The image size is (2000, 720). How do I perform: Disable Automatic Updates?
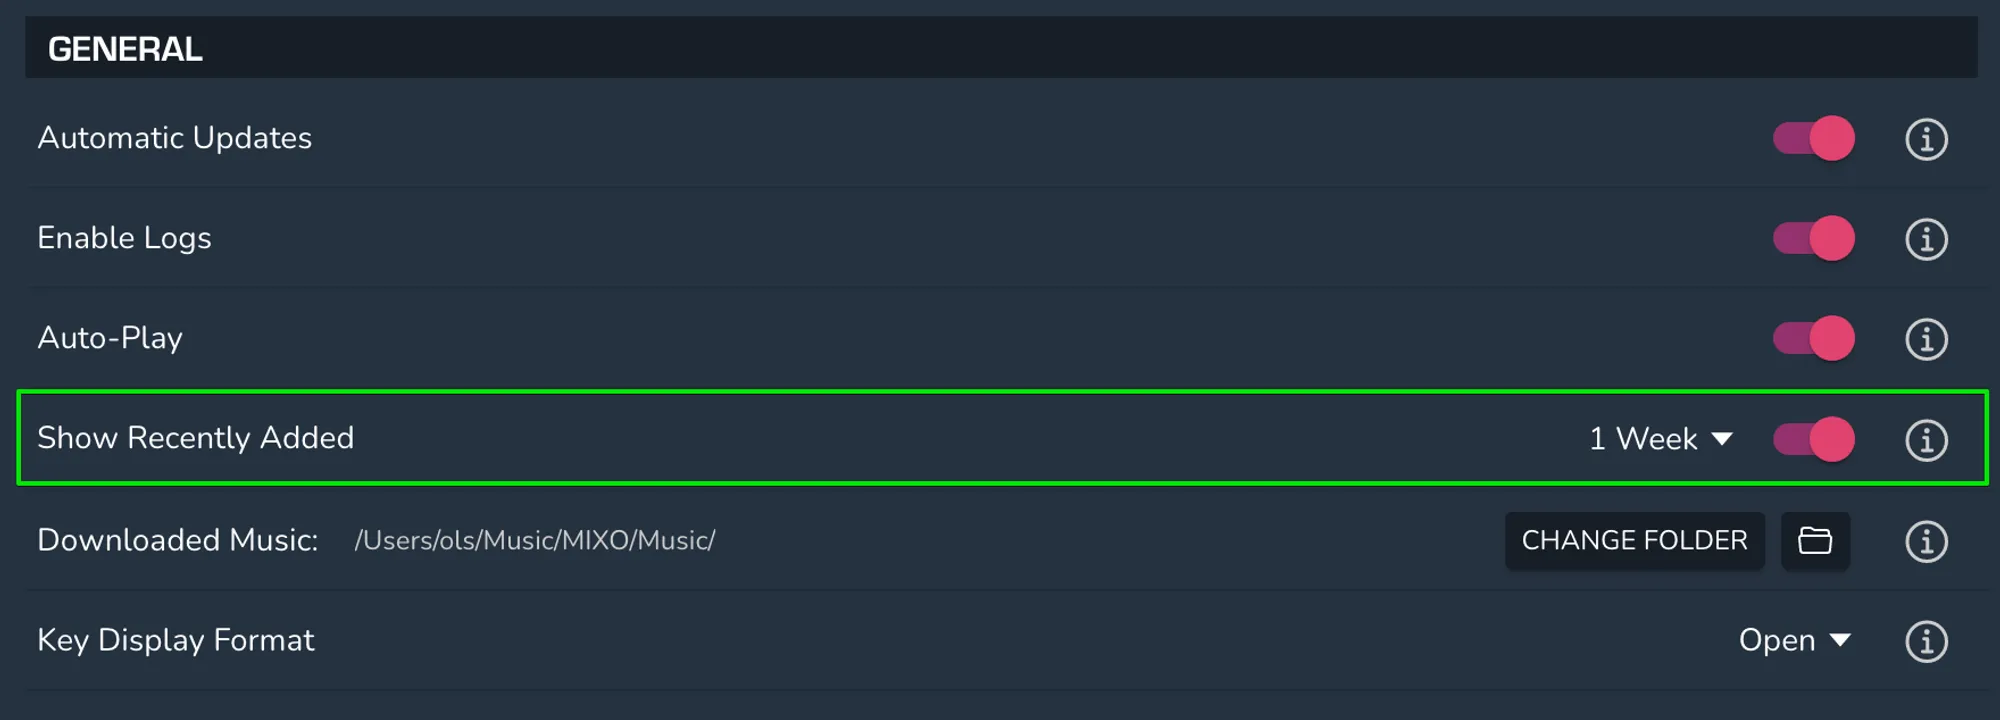tap(1812, 139)
